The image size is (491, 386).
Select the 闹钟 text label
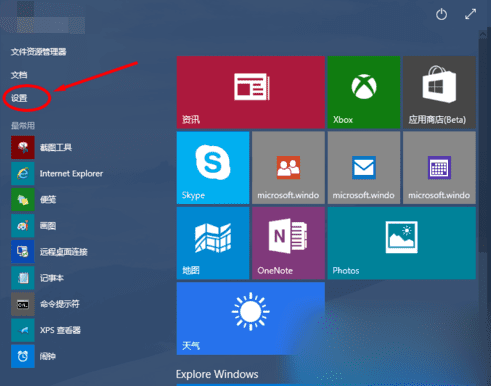point(48,356)
